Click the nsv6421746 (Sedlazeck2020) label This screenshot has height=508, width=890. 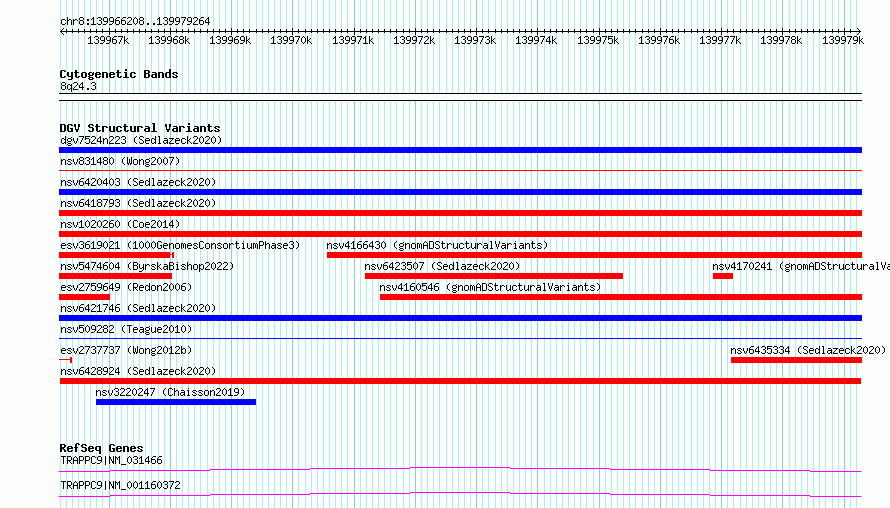pyautogui.click(x=138, y=308)
